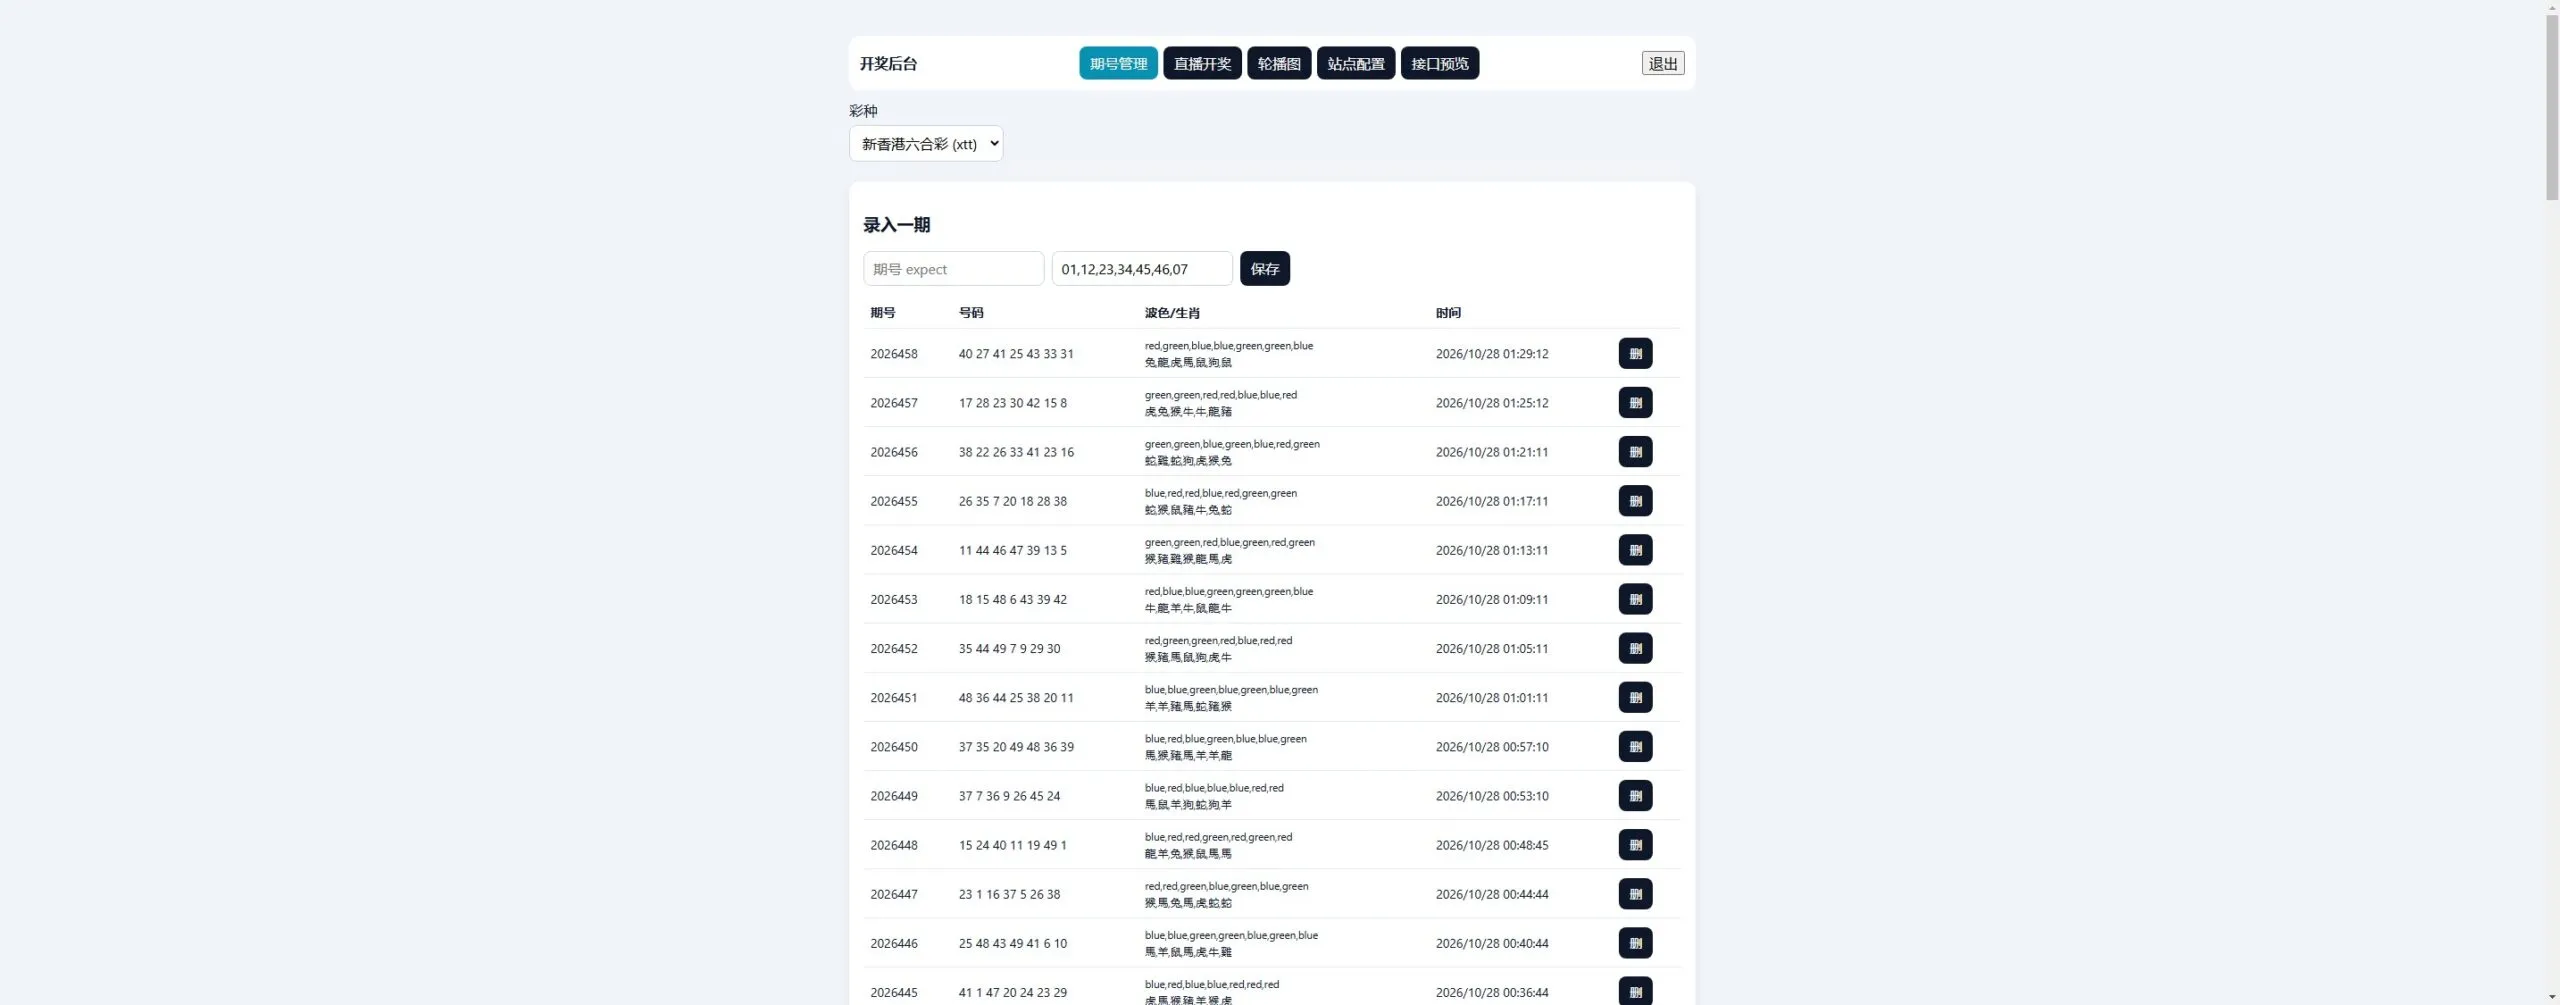Image resolution: width=2560 pixels, height=1005 pixels.
Task: Select issue number 2026449 text
Action: [x=893, y=795]
